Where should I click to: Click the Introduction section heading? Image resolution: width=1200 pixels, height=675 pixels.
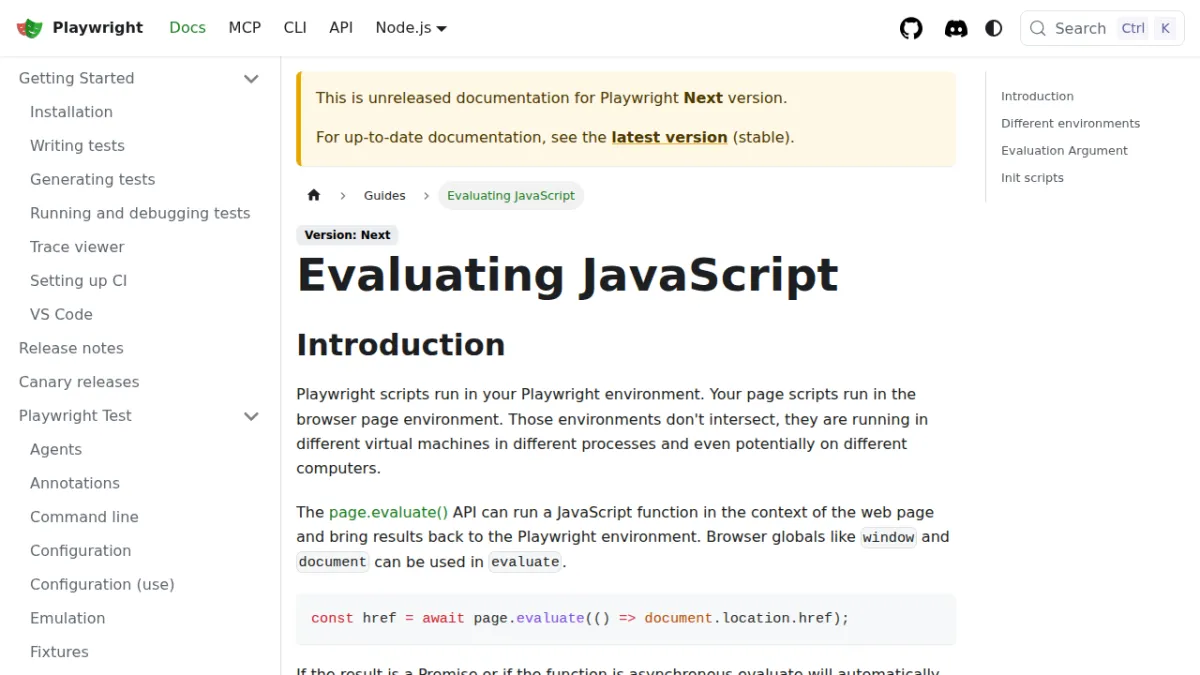pyautogui.click(x=400, y=345)
